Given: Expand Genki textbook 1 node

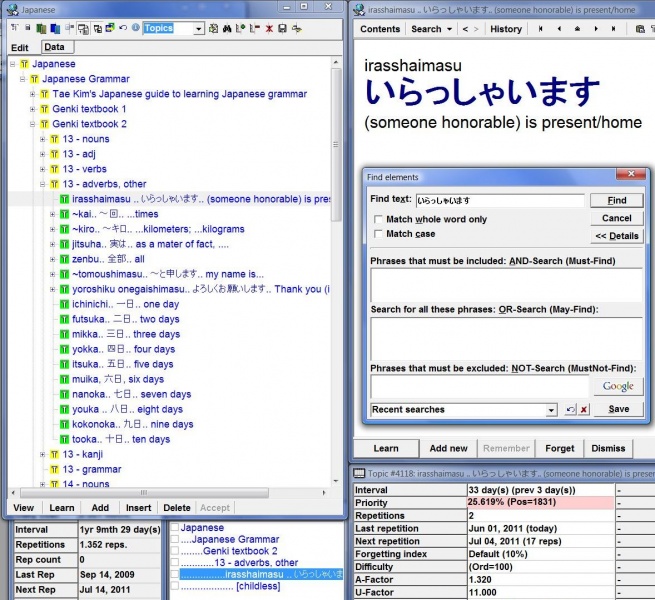Looking at the screenshot, I should click(33, 109).
